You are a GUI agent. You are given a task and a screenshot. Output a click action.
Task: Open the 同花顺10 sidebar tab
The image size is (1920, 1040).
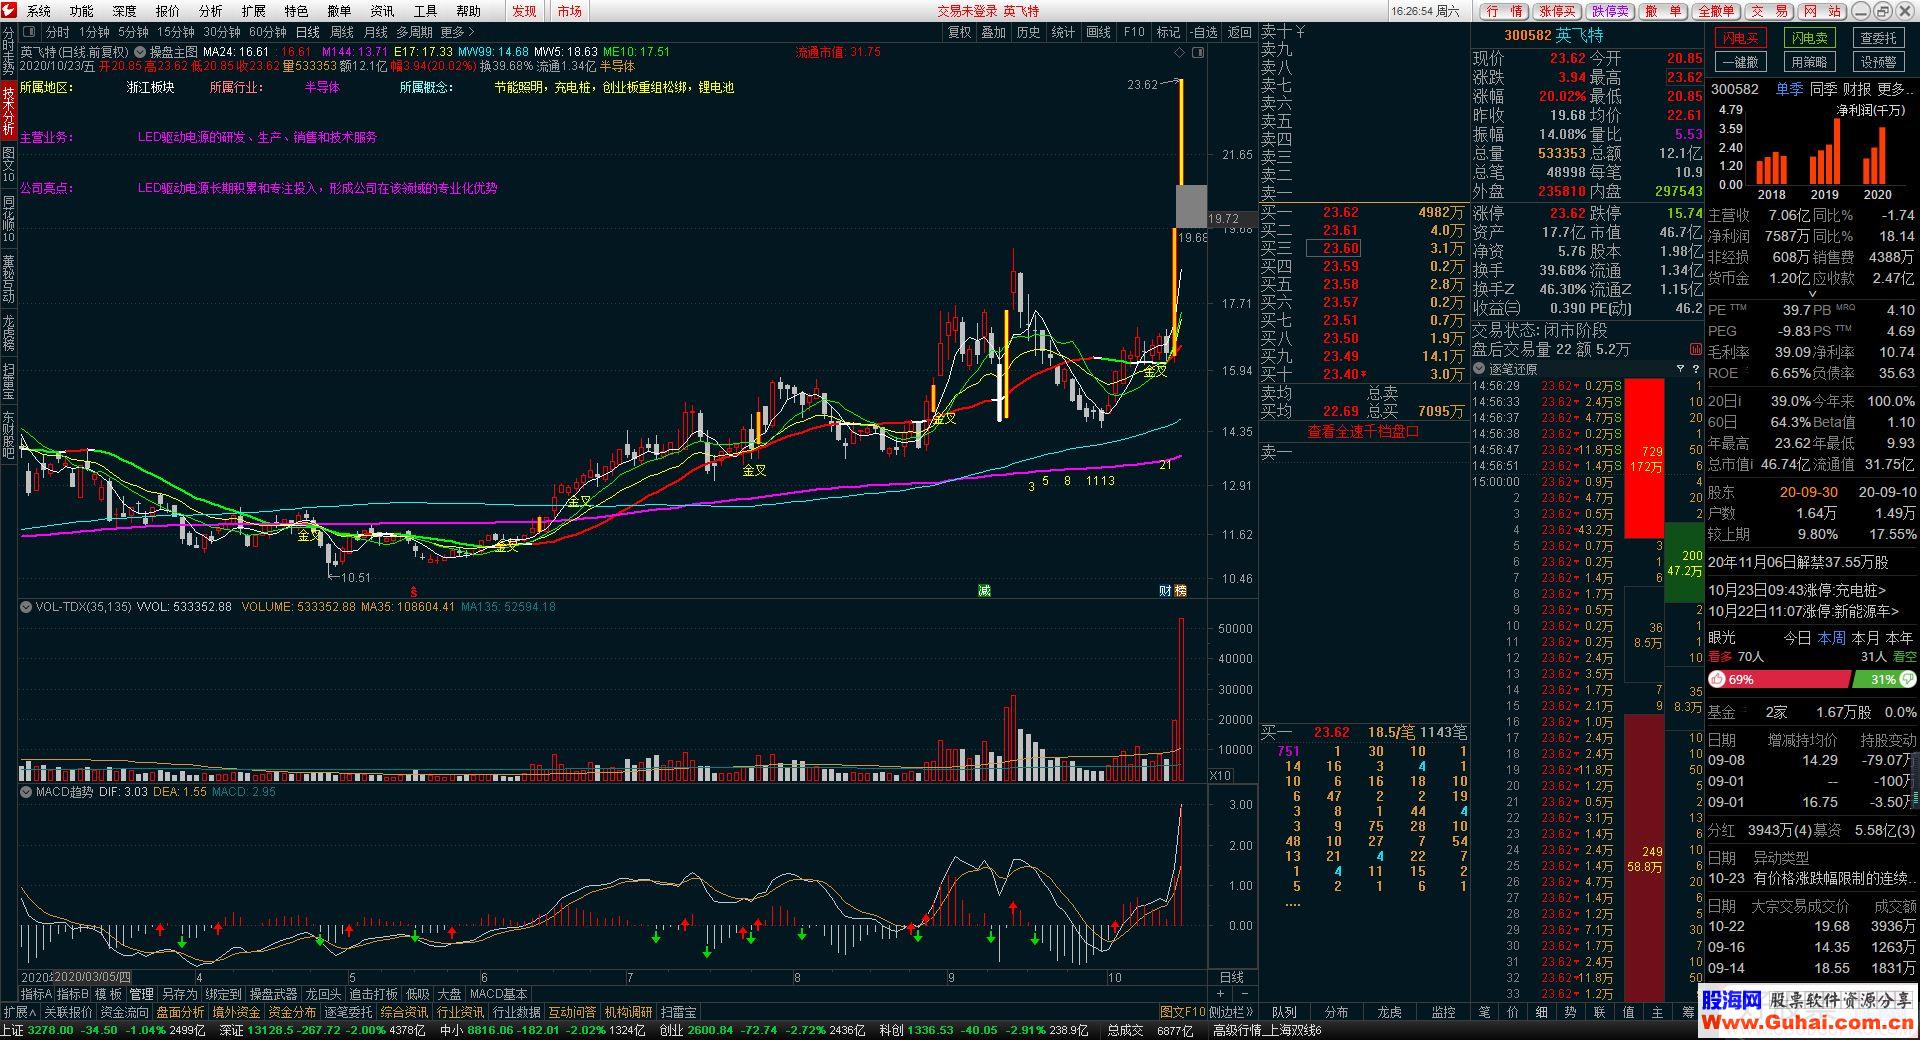point(8,217)
